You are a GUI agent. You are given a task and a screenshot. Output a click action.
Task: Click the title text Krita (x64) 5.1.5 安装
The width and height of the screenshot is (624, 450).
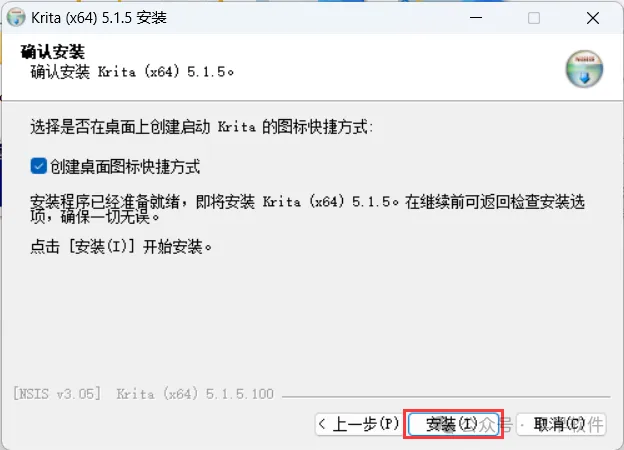pyautogui.click(x=99, y=18)
